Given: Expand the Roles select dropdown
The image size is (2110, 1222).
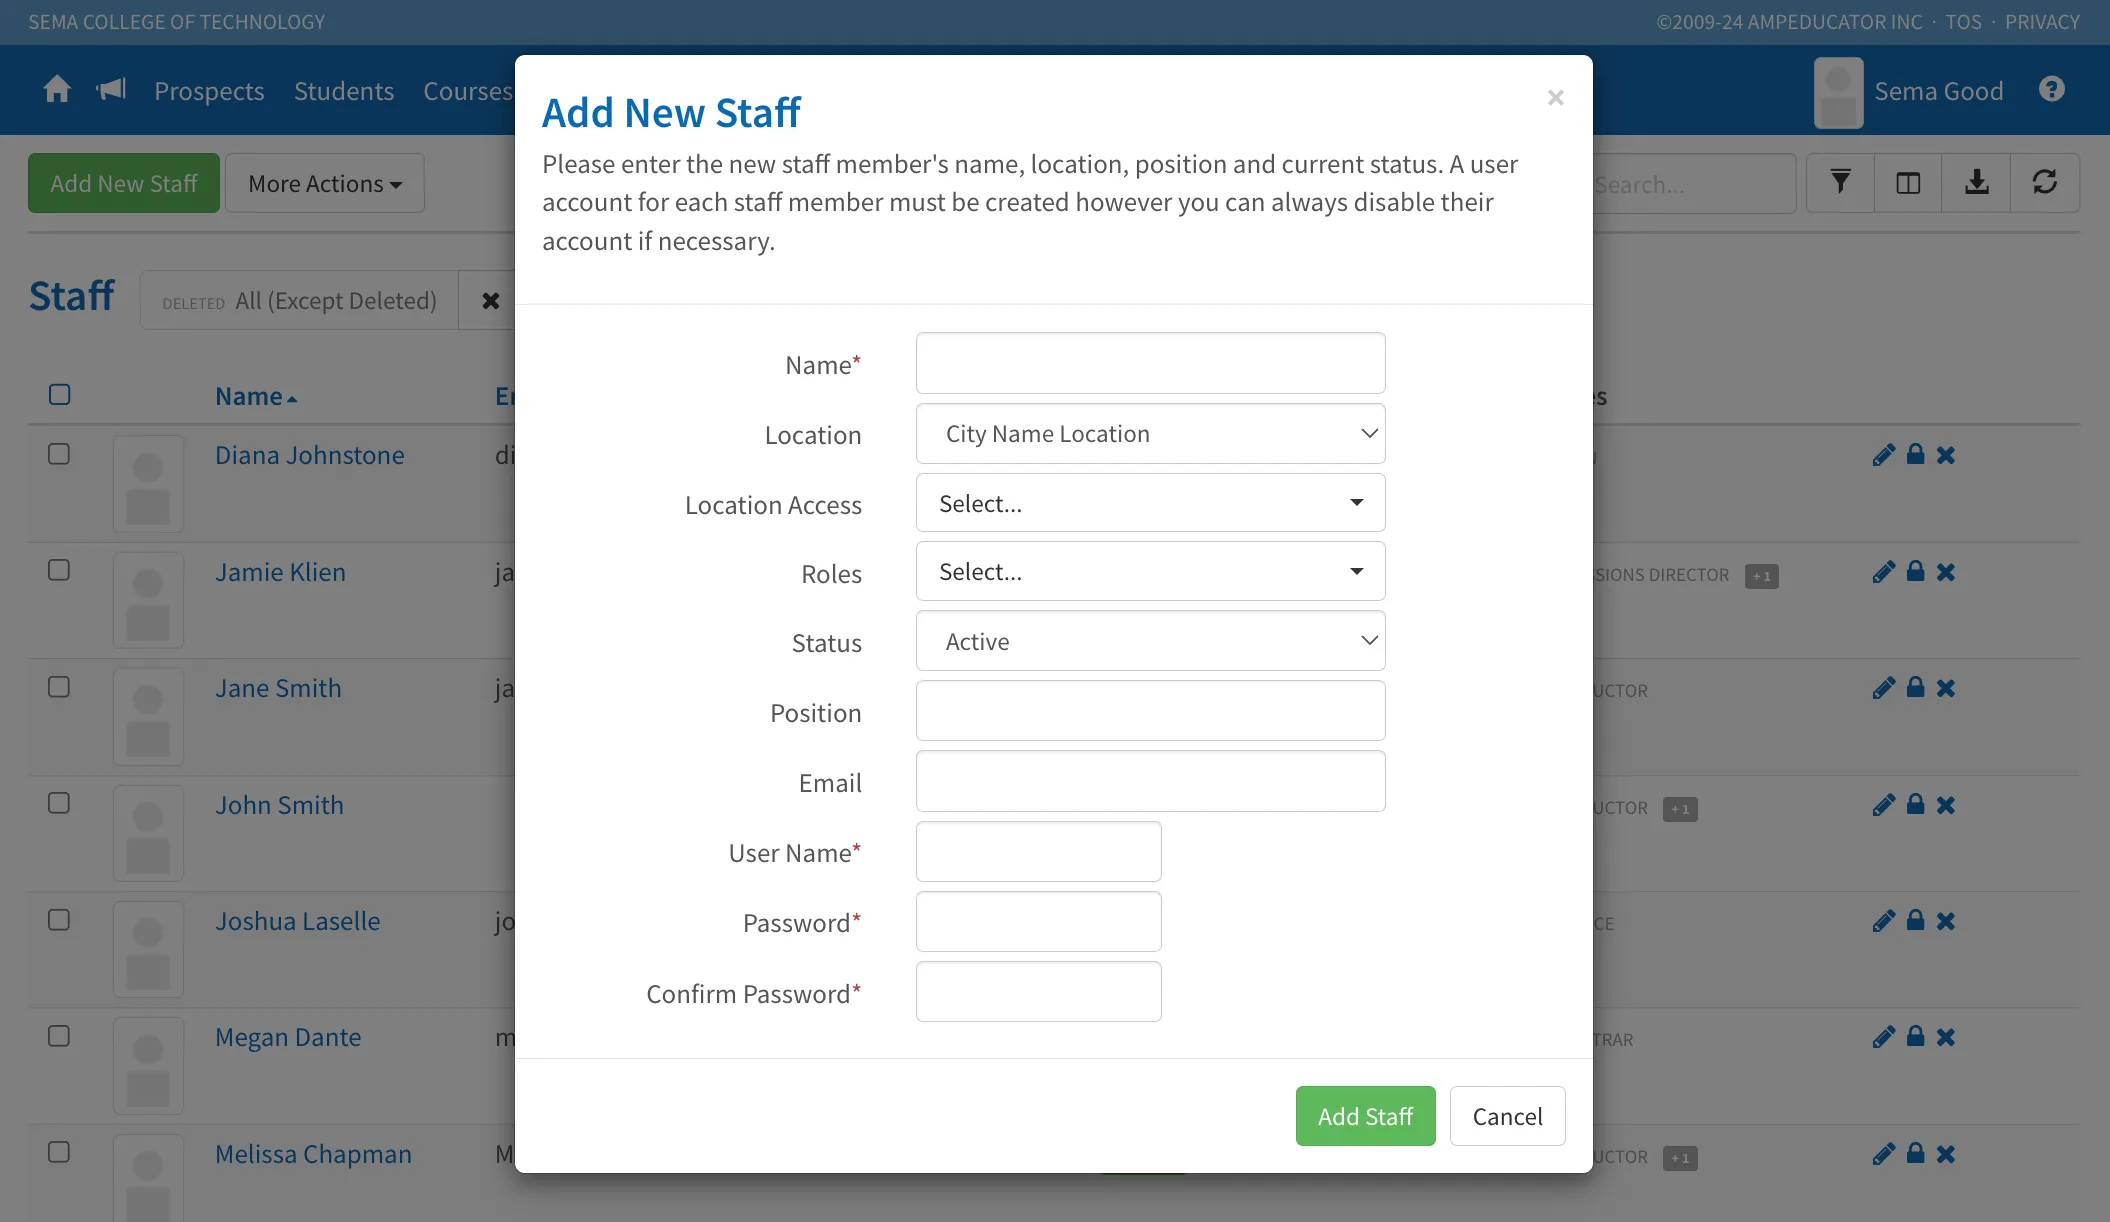Looking at the screenshot, I should pyautogui.click(x=1150, y=572).
